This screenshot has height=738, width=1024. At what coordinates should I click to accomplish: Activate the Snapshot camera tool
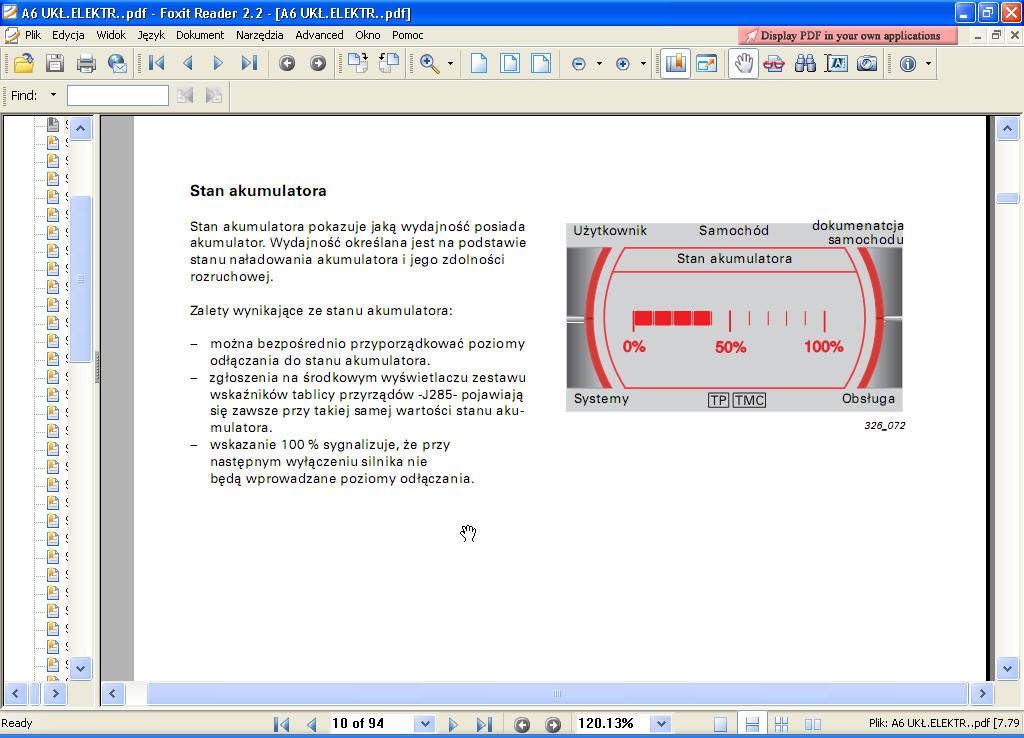867,63
